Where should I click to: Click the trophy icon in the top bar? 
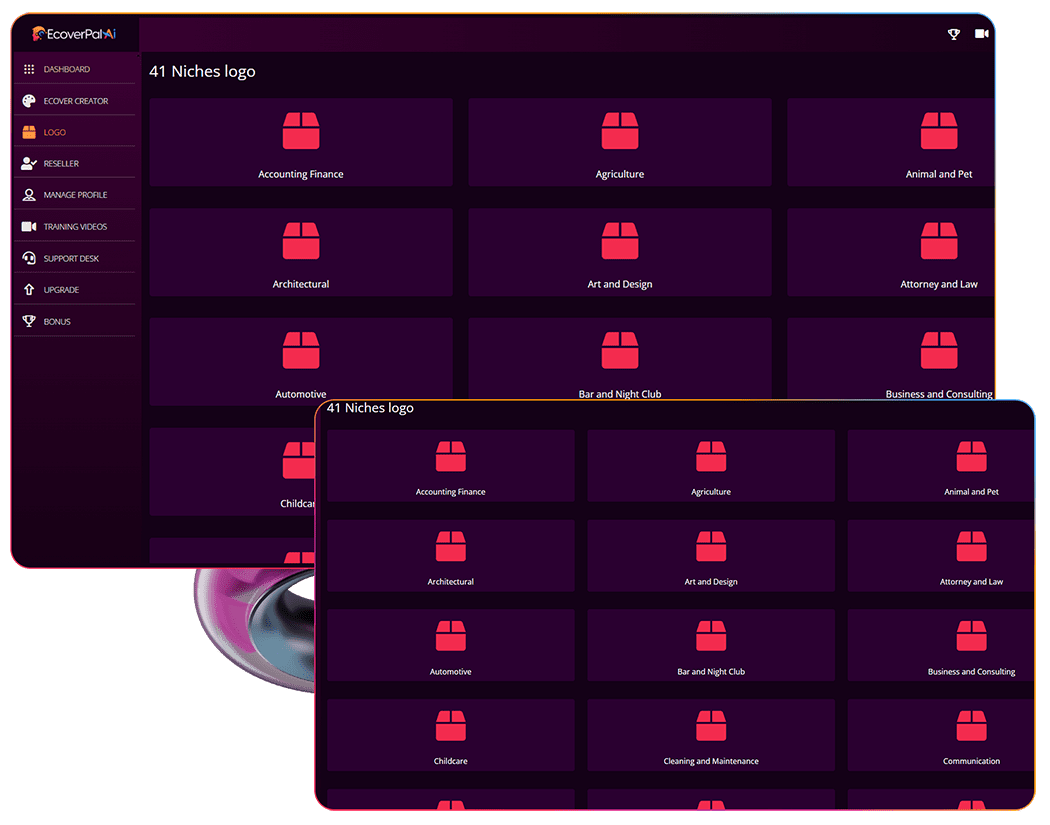[x=954, y=34]
